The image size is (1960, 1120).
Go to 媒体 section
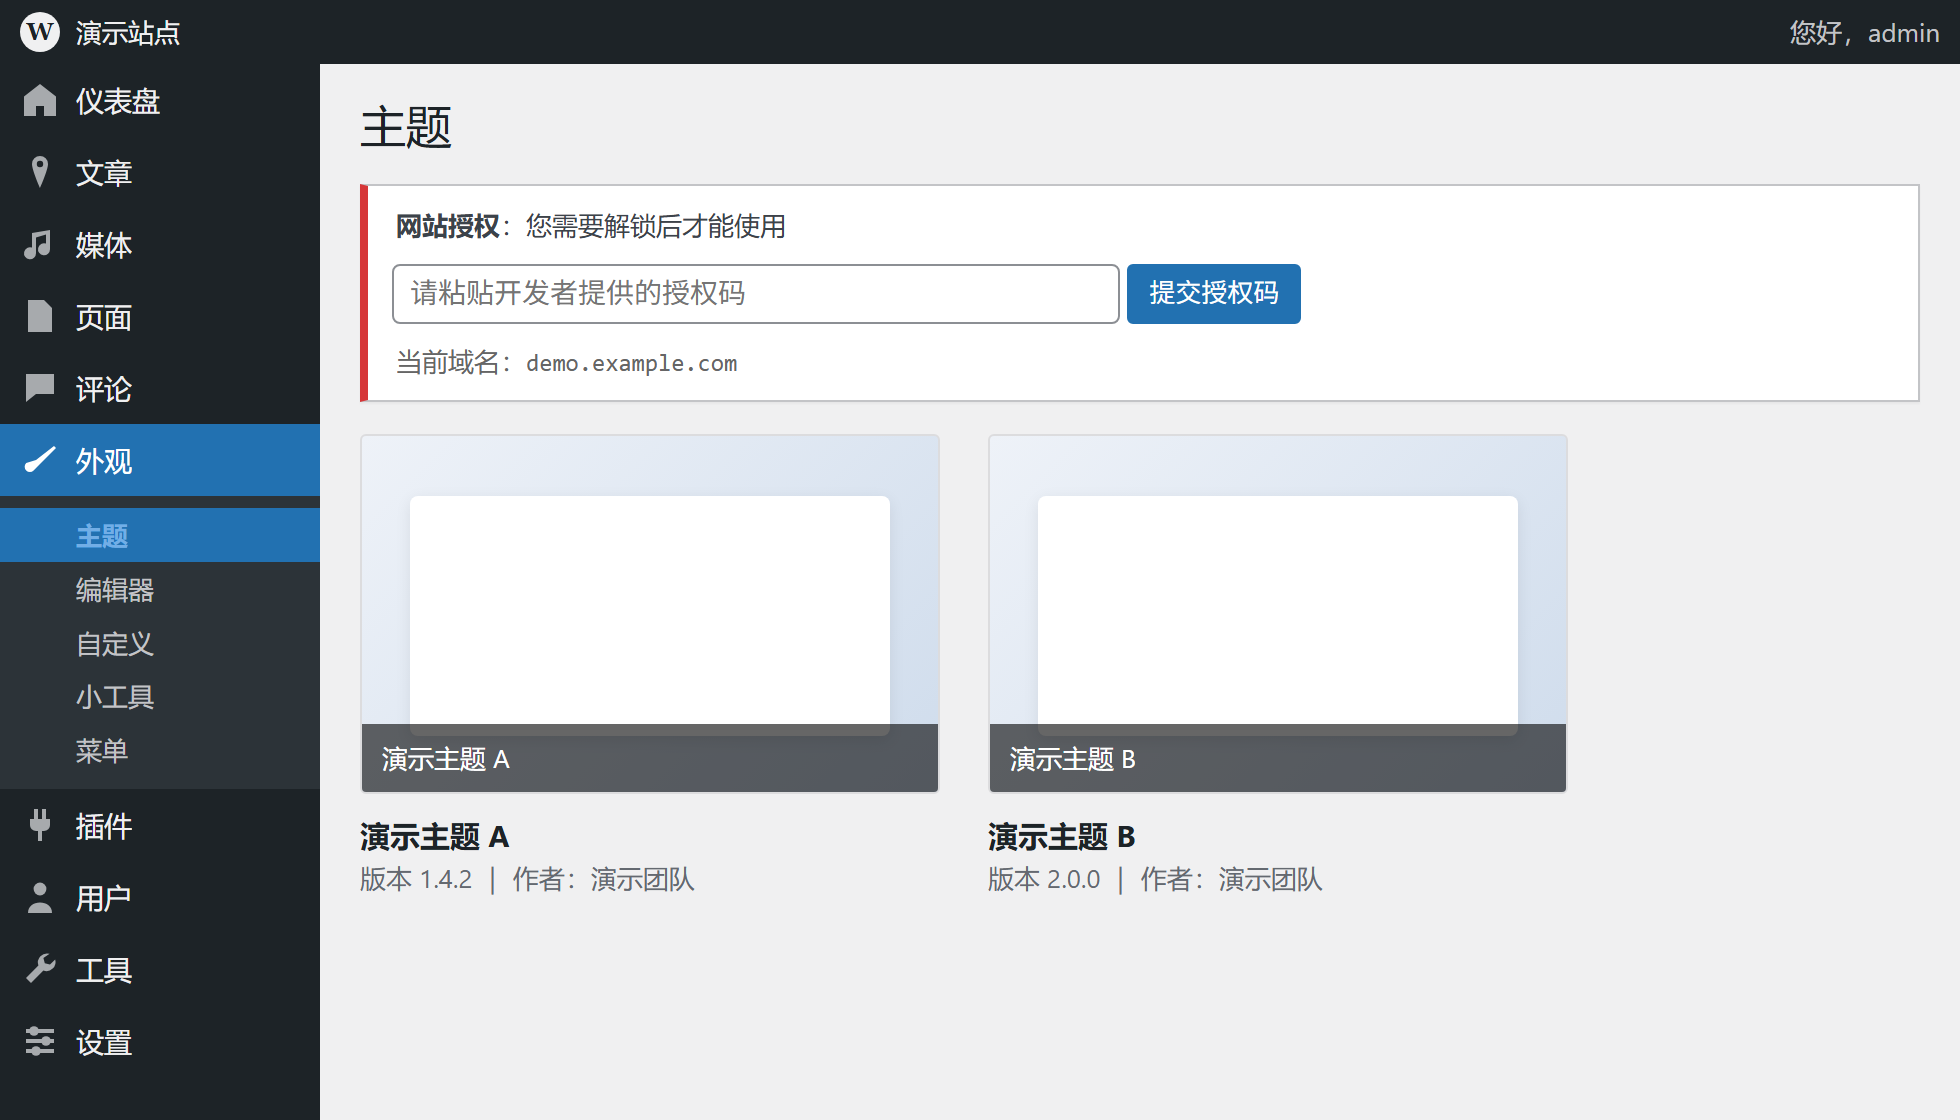(x=160, y=244)
